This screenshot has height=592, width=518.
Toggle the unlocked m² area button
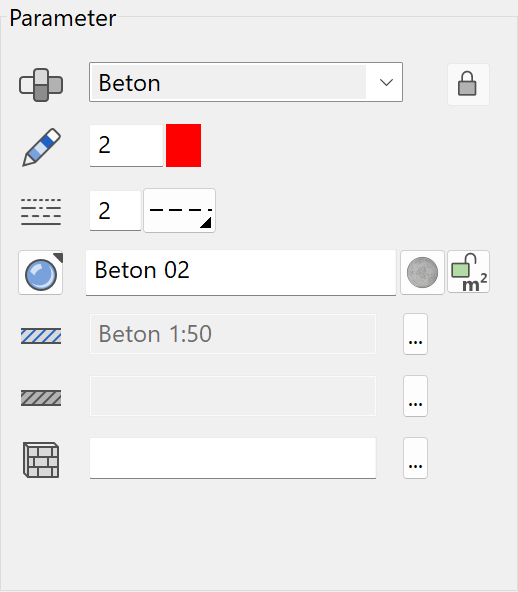click(468, 272)
